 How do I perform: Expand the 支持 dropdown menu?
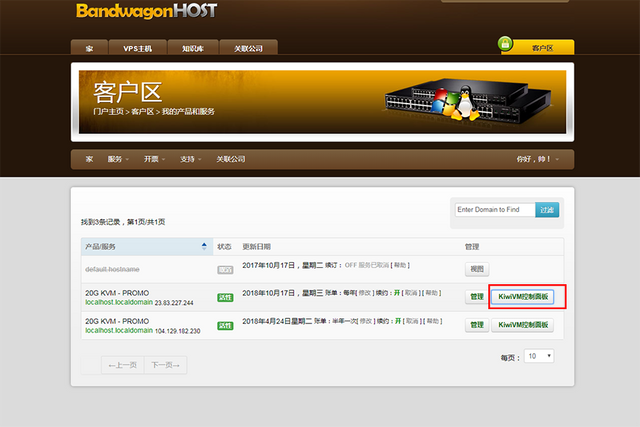tap(191, 159)
